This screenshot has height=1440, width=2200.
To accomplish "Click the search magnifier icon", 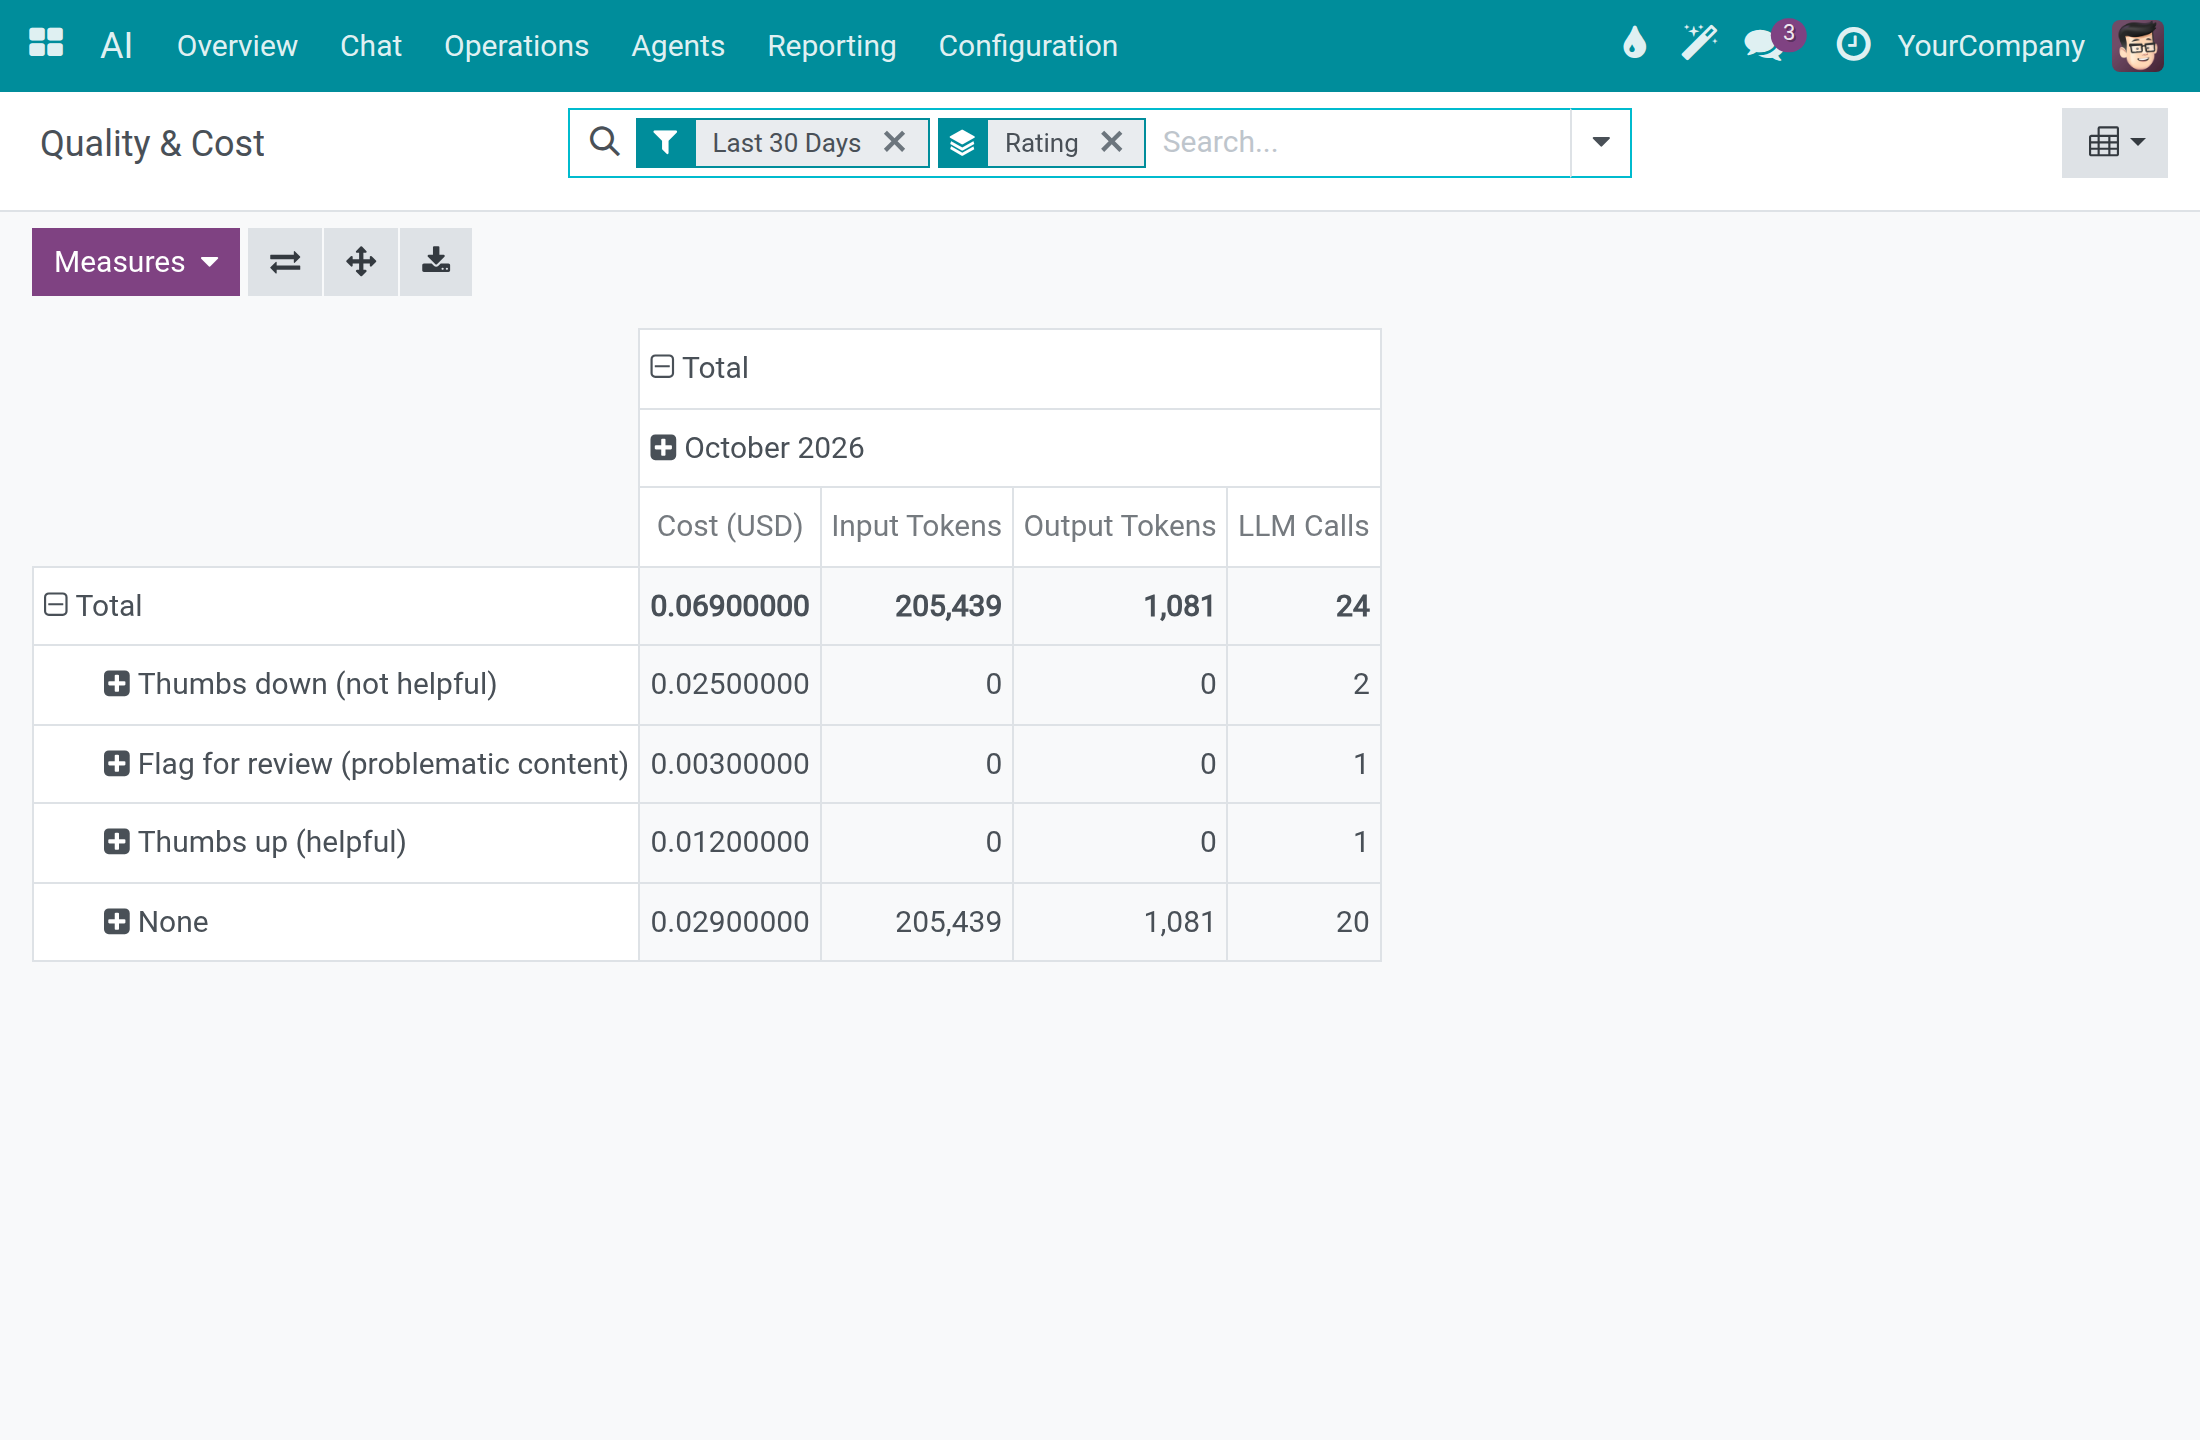I will coord(604,142).
